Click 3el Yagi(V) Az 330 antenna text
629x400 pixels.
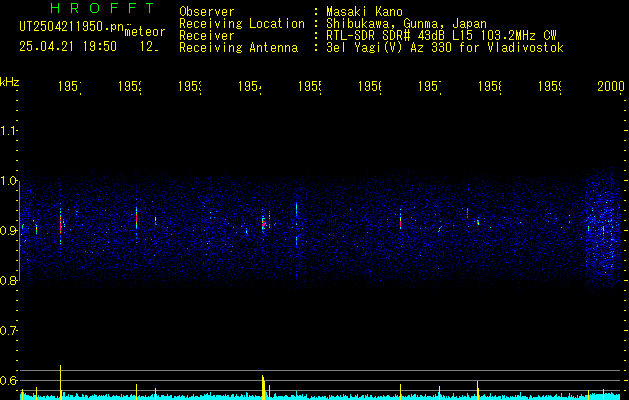click(445, 48)
